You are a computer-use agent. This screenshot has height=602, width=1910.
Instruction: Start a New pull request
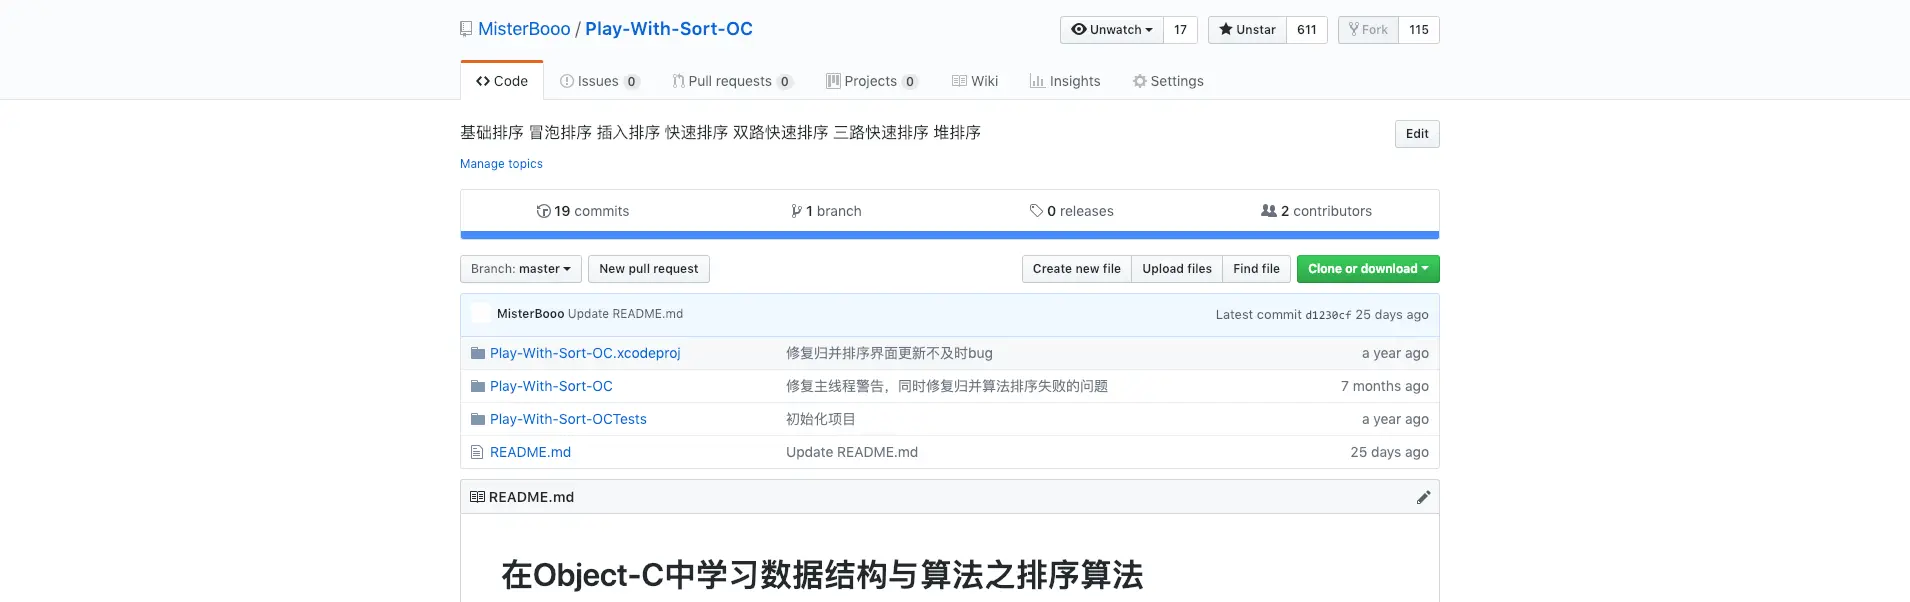click(x=649, y=269)
